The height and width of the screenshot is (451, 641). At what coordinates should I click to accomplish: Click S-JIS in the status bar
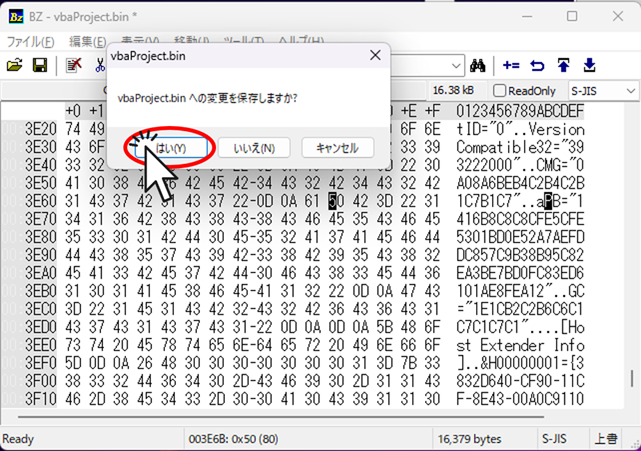coord(554,439)
